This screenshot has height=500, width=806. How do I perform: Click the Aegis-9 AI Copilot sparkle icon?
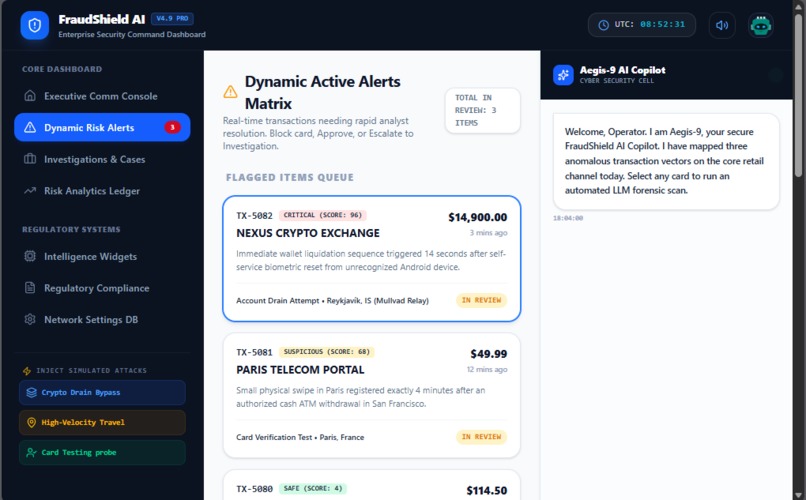tap(563, 75)
